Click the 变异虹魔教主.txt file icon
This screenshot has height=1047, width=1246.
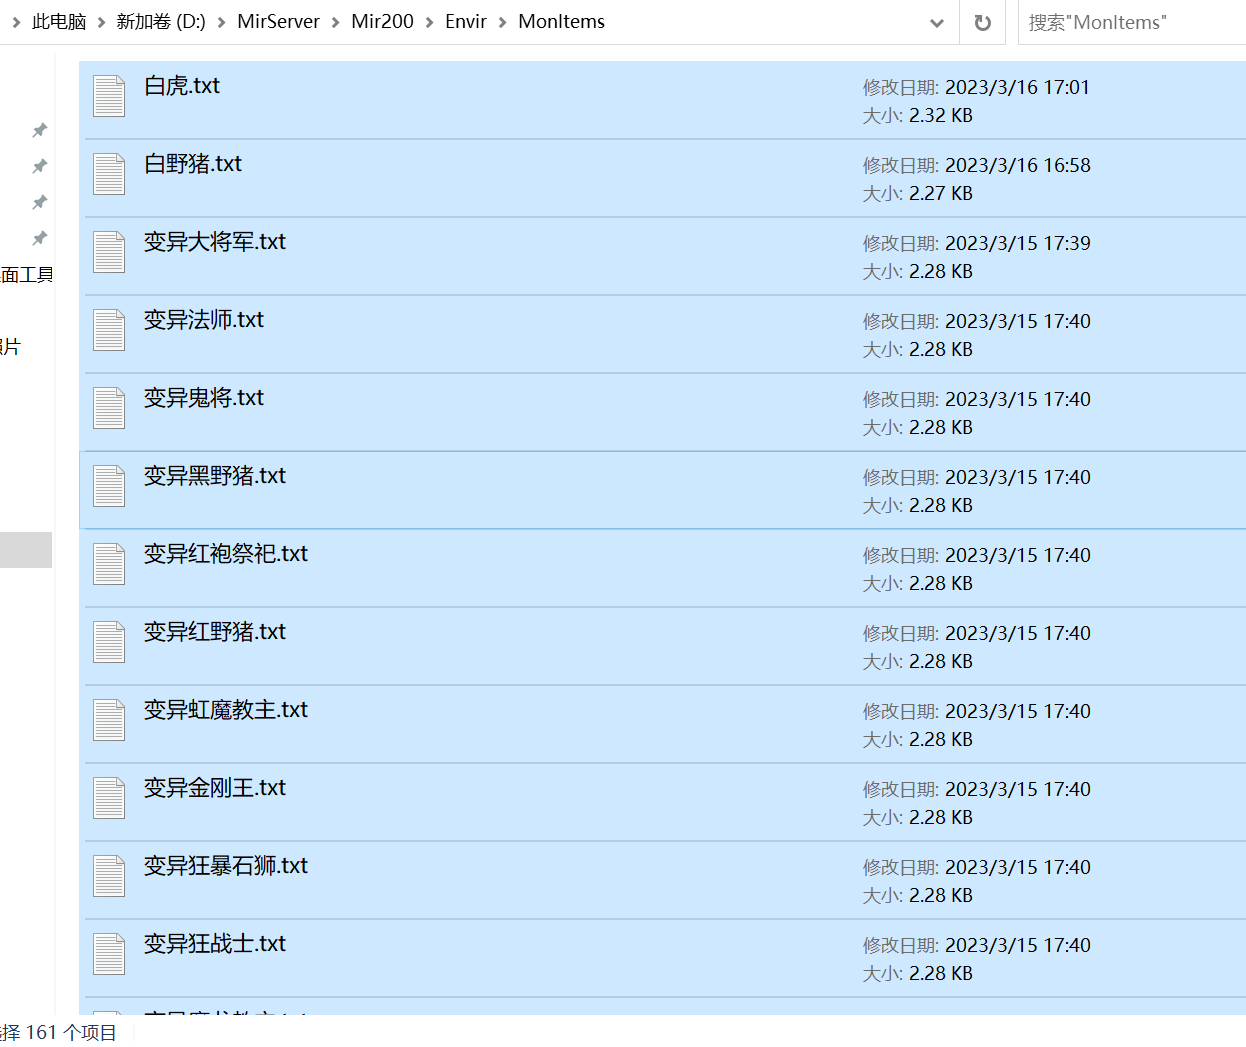(109, 720)
